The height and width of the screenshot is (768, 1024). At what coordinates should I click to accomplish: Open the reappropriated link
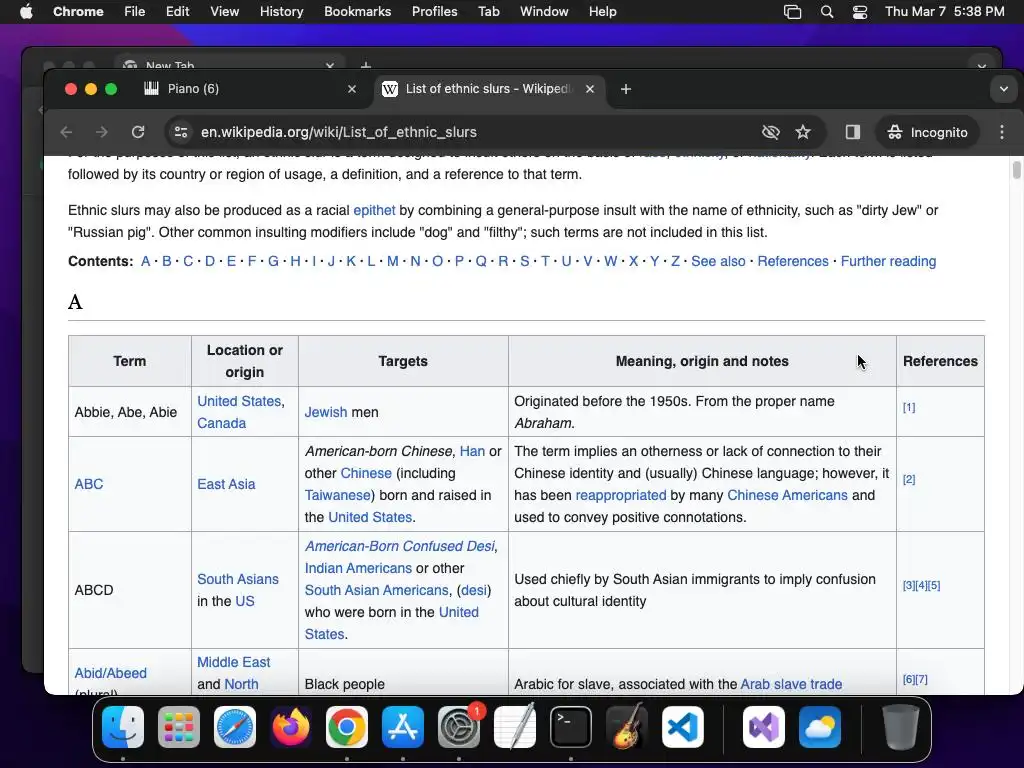(620, 495)
